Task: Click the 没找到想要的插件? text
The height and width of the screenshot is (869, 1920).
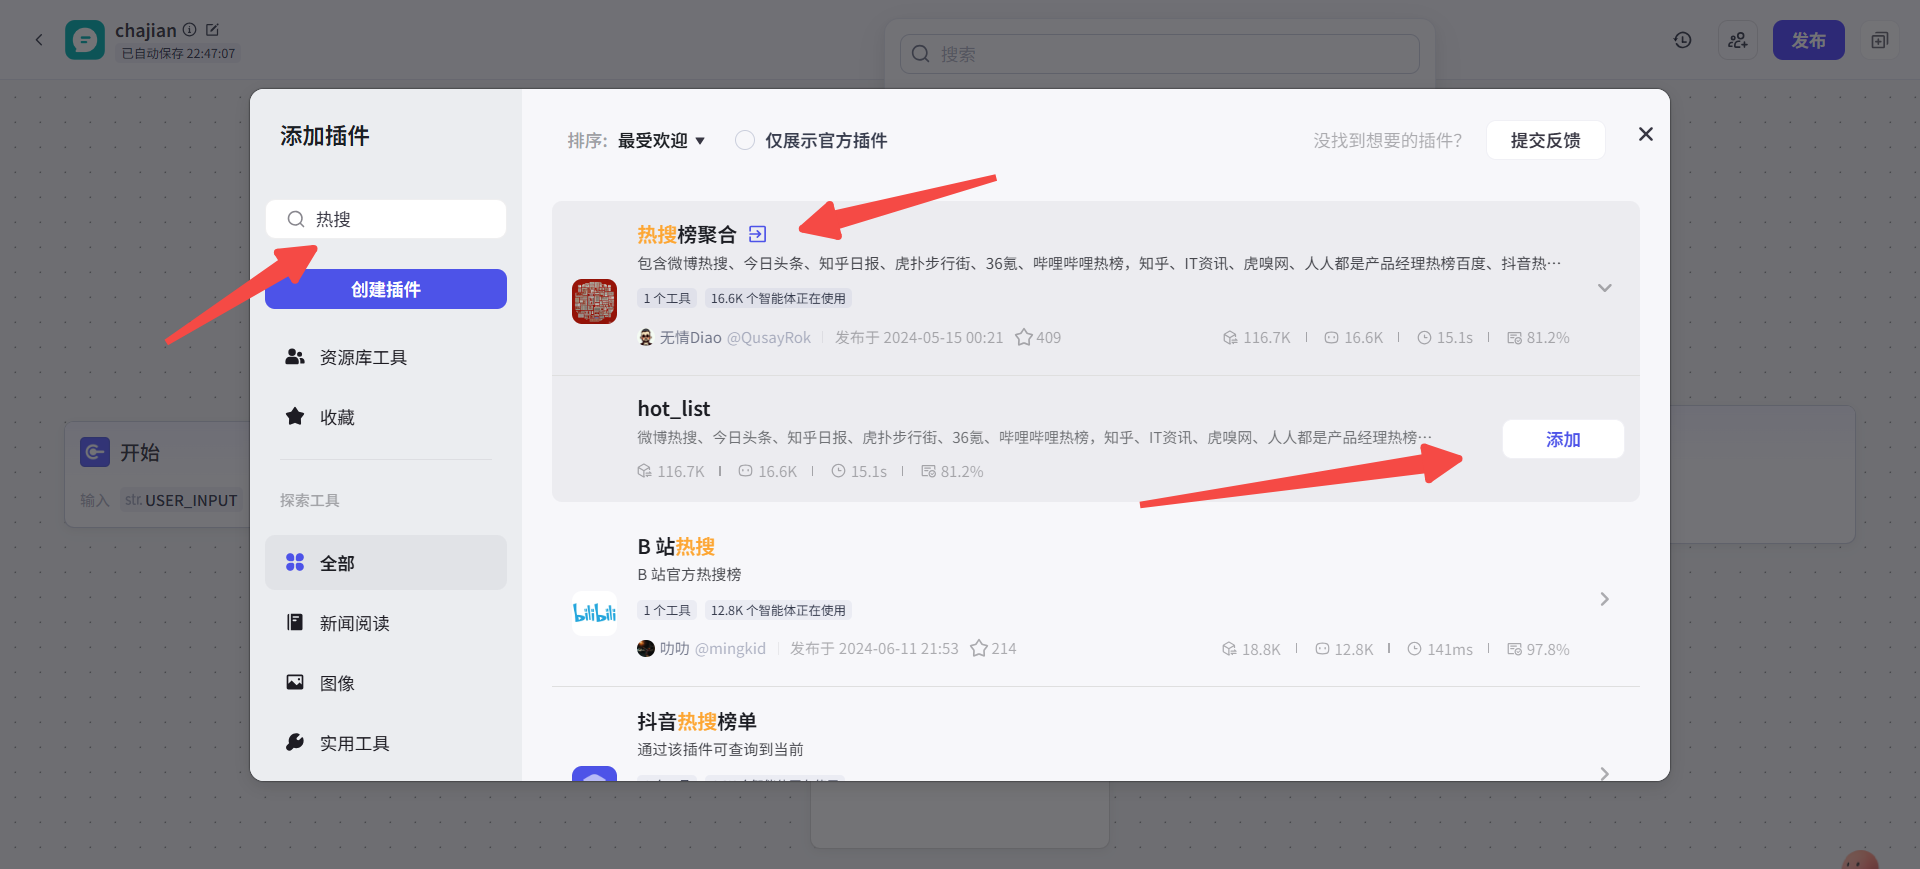Action: 1388,141
